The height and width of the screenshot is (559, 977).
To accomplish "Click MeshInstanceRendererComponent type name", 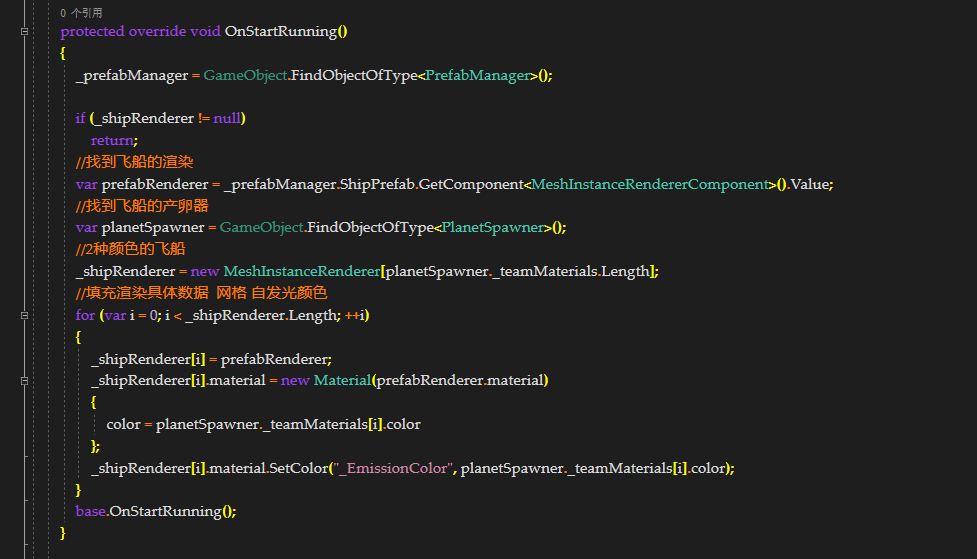I will tap(650, 184).
